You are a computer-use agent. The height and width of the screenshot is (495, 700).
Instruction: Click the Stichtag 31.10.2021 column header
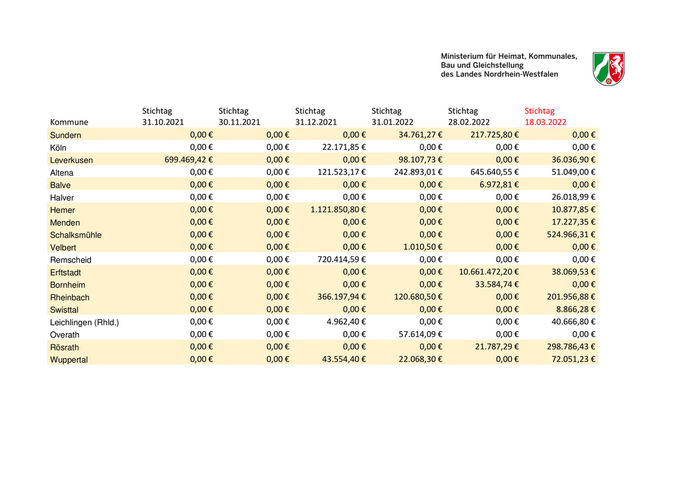point(163,116)
